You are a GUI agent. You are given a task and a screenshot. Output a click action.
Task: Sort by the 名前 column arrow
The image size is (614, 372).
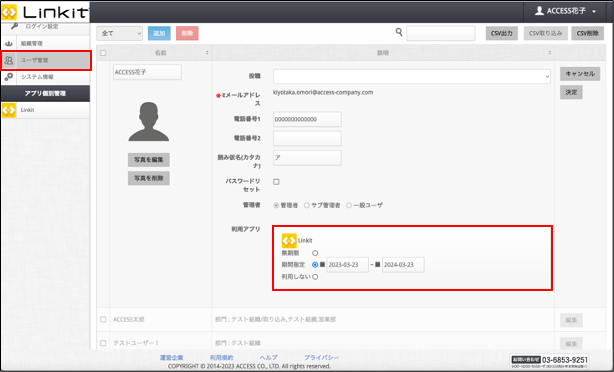click(207, 52)
